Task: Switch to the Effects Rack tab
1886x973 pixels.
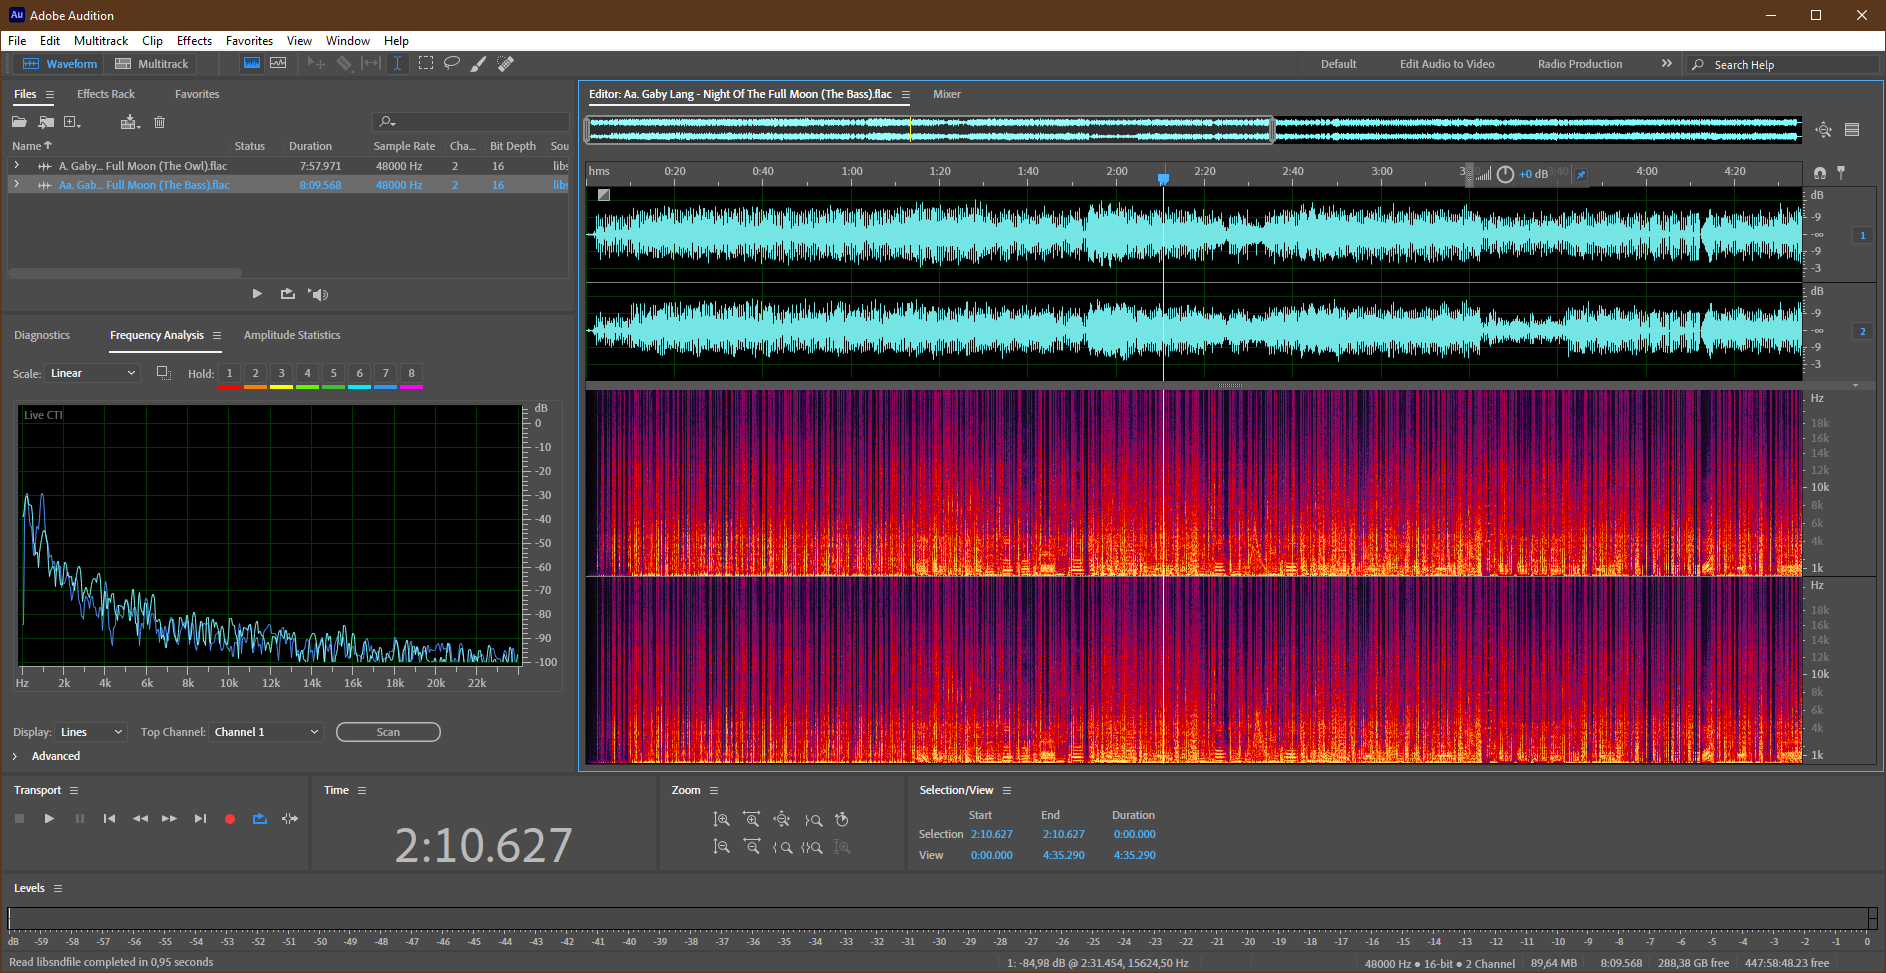Action: pos(106,94)
